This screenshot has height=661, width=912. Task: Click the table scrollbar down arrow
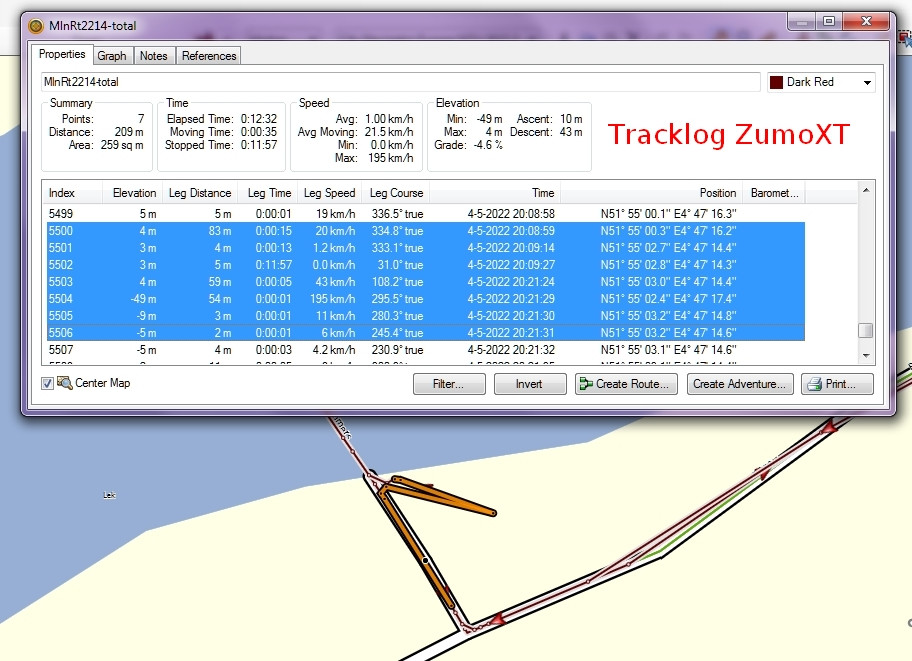[866, 356]
